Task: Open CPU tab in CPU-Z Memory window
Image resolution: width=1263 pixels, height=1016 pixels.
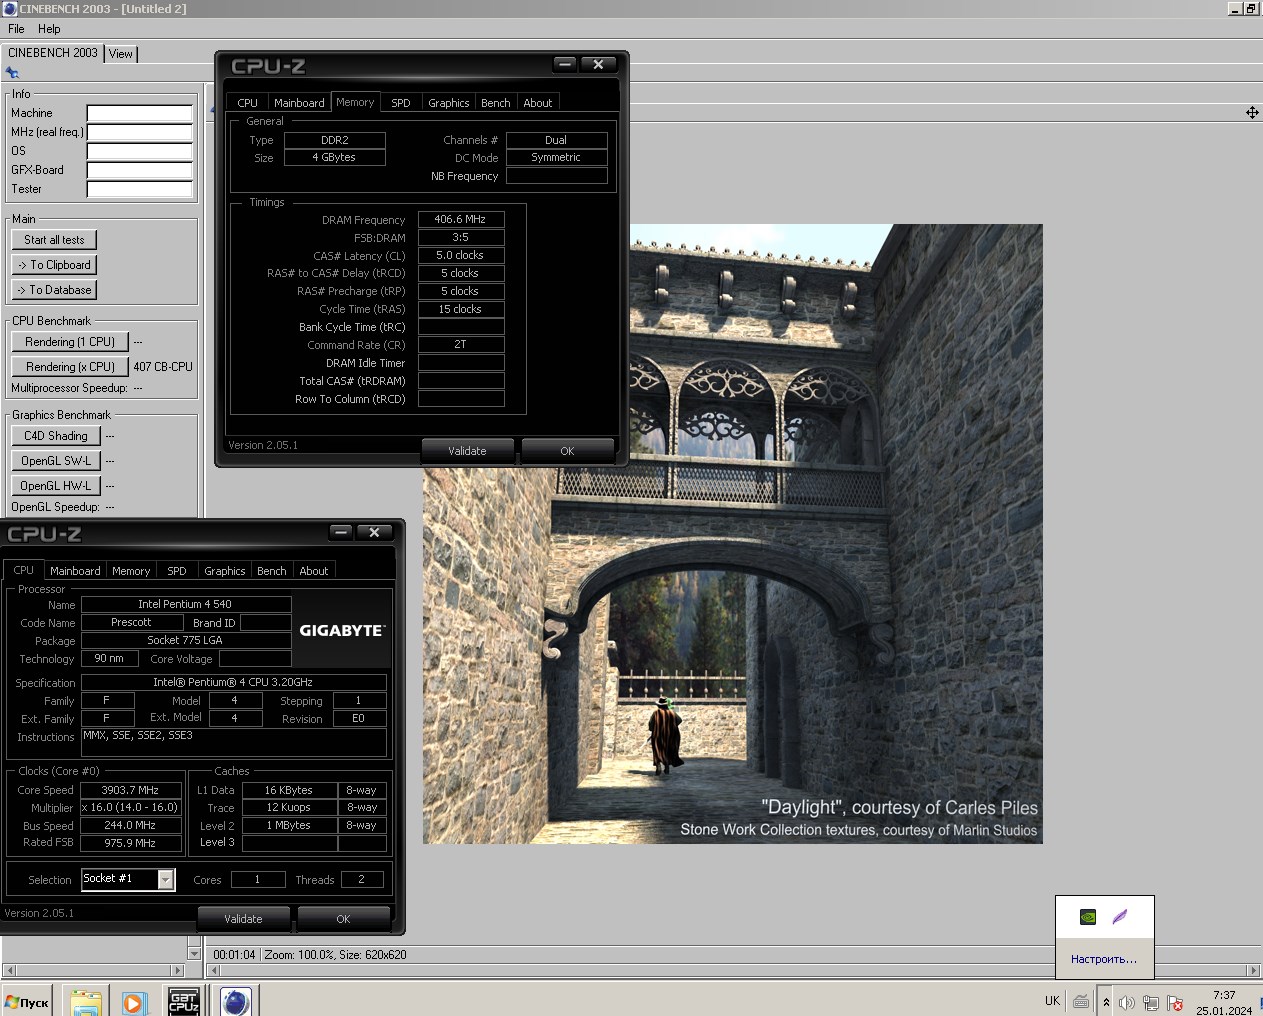Action: 248,103
